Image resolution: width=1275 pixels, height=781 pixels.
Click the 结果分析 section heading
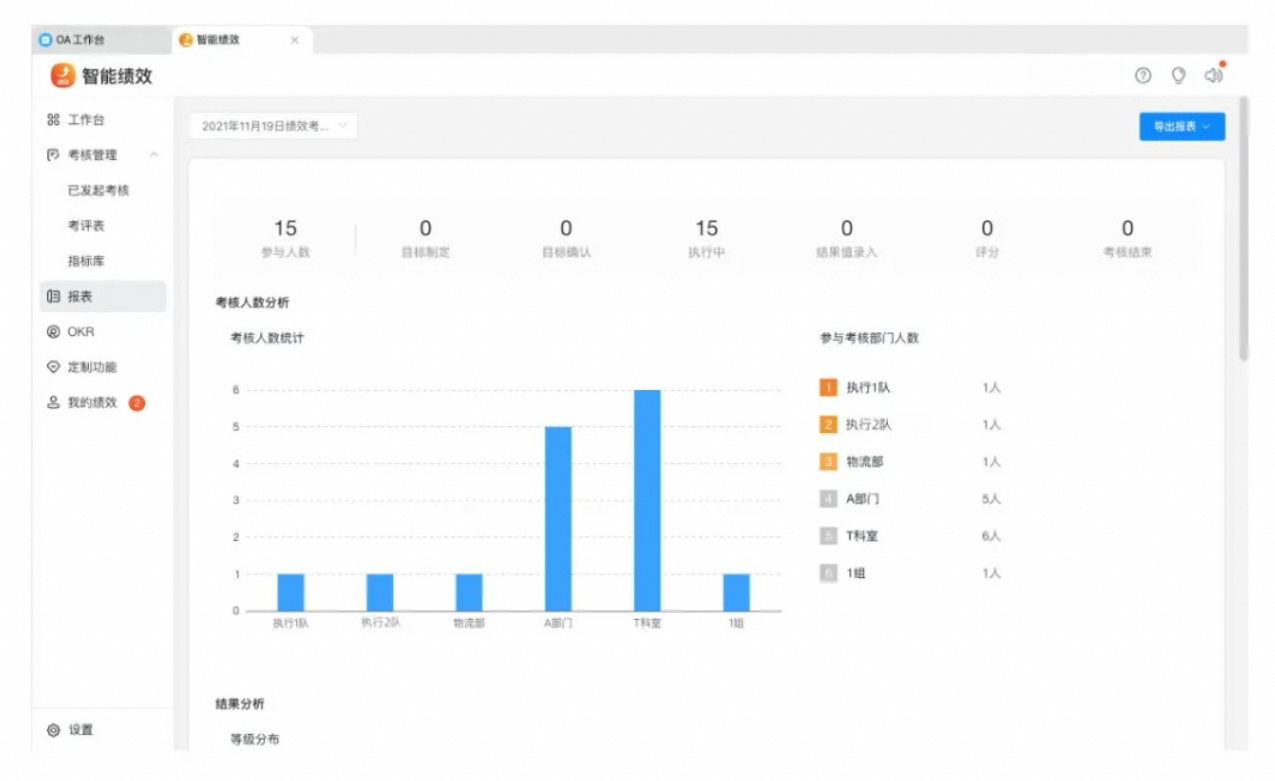(x=240, y=704)
